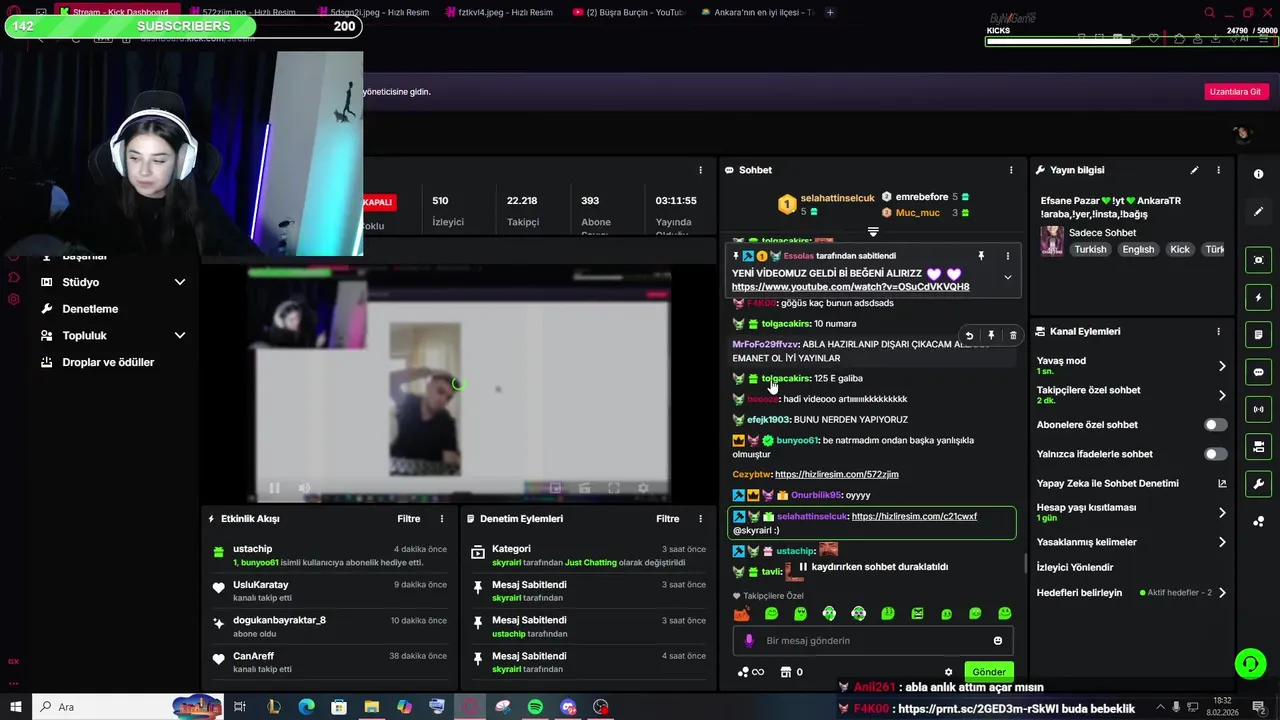Click the channel points icon below chat input
1280x720 pixels.
pos(743,672)
